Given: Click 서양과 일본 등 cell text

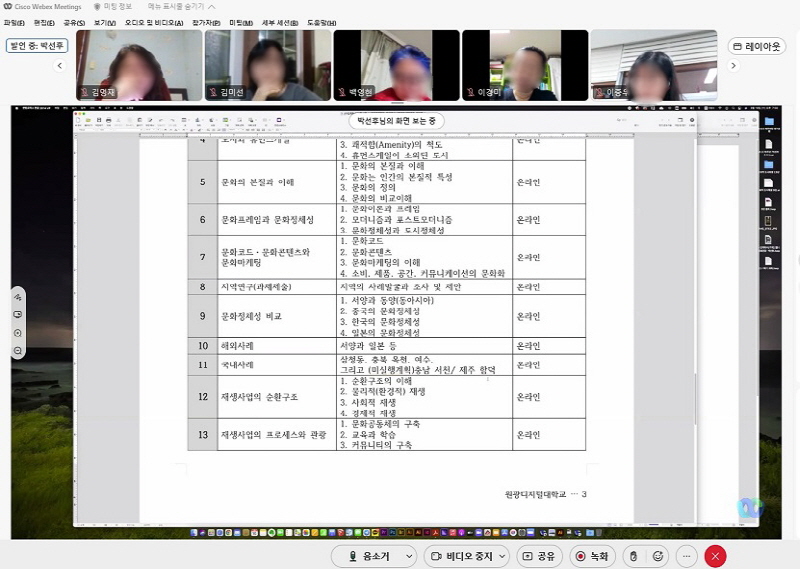Looking at the screenshot, I should pyautogui.click(x=368, y=346).
